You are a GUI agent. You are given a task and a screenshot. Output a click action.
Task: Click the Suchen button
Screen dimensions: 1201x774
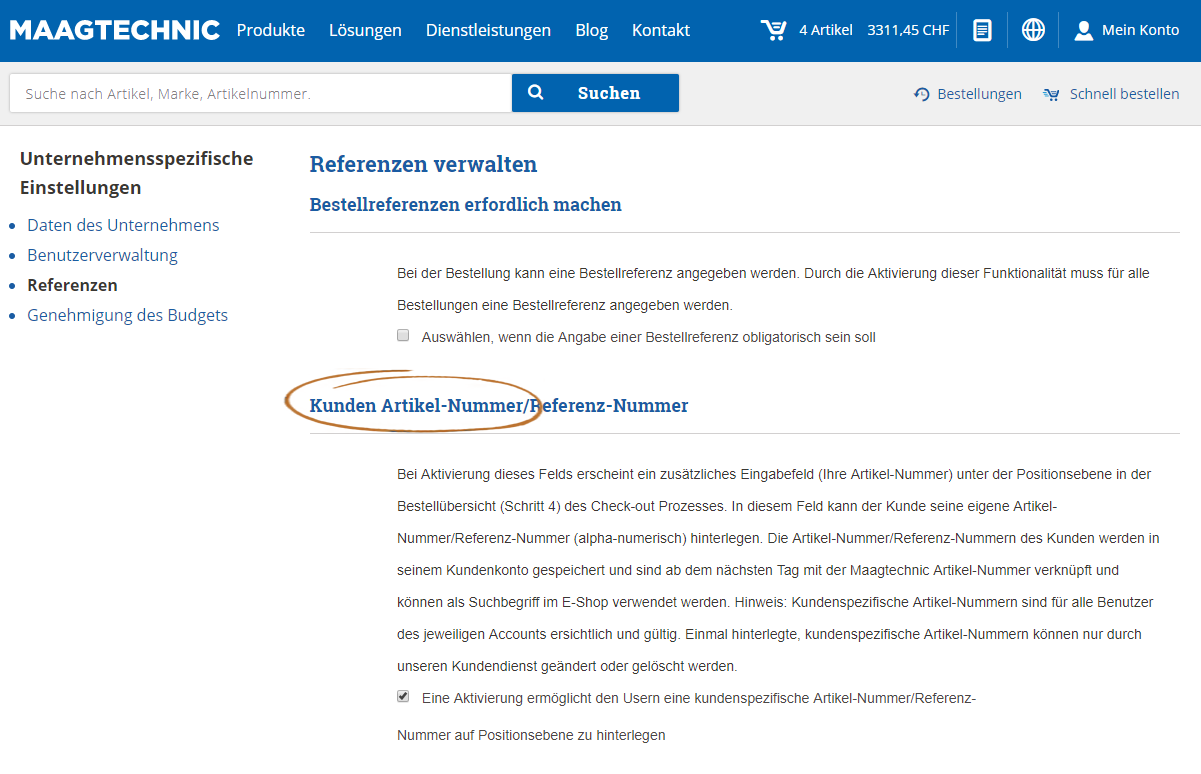(595, 93)
